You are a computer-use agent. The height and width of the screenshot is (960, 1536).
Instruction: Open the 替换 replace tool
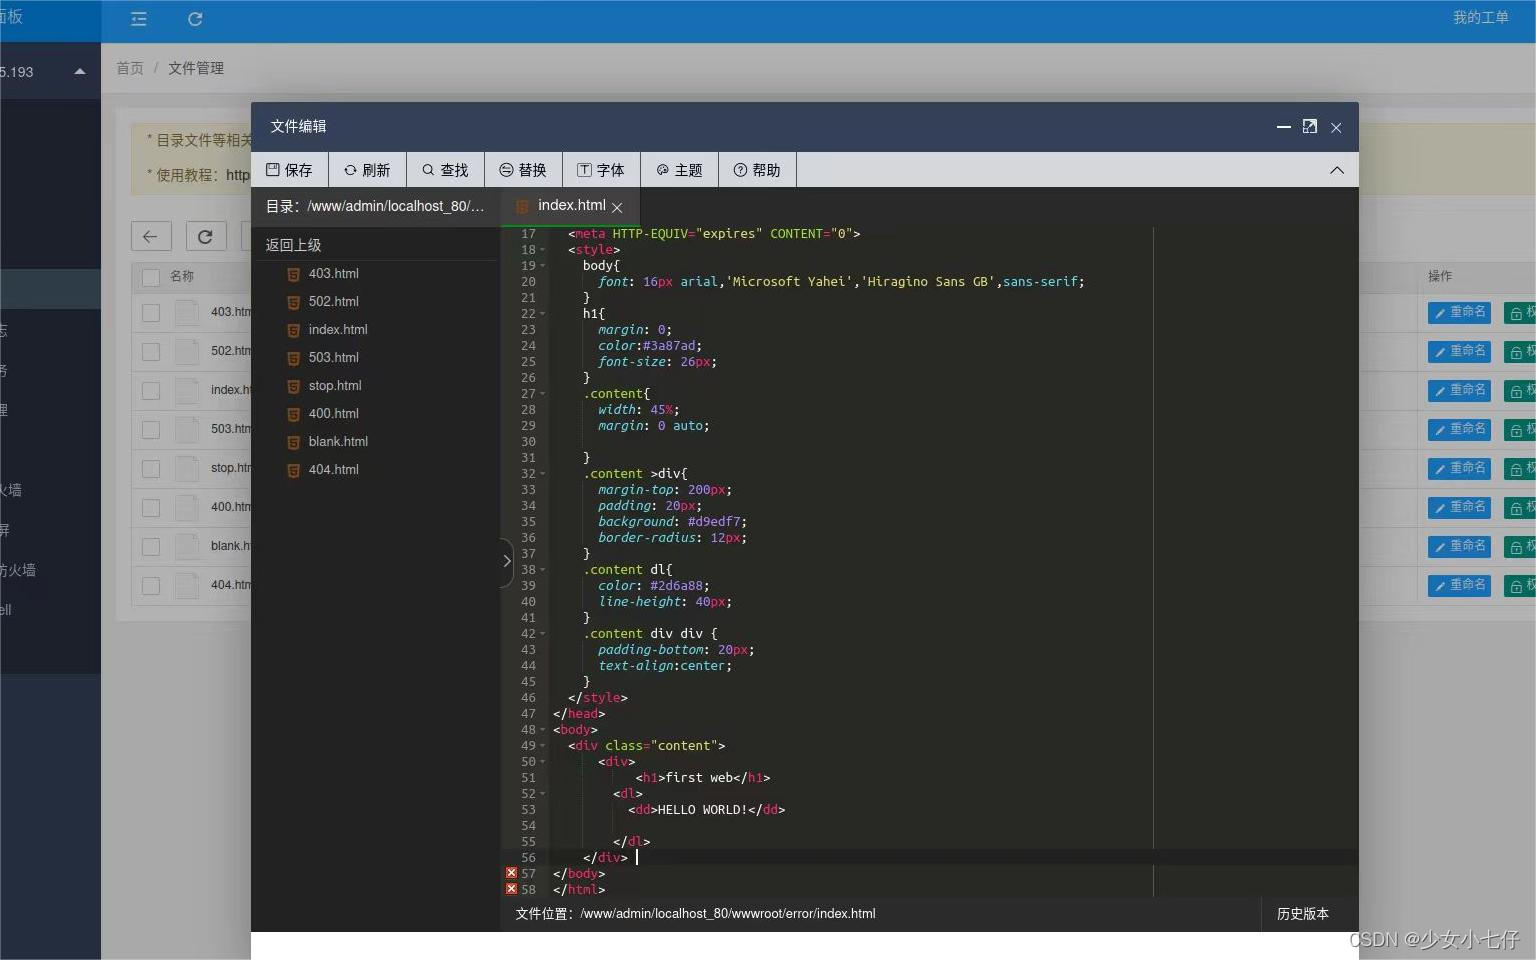[x=523, y=170]
